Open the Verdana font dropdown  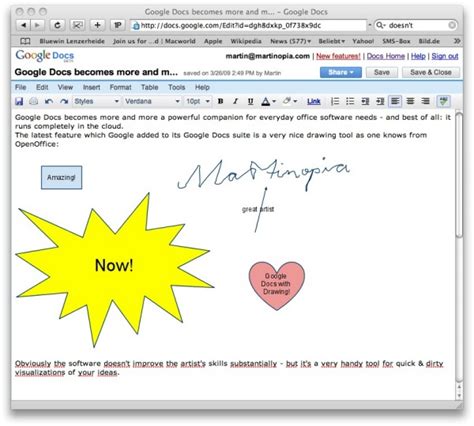152,101
